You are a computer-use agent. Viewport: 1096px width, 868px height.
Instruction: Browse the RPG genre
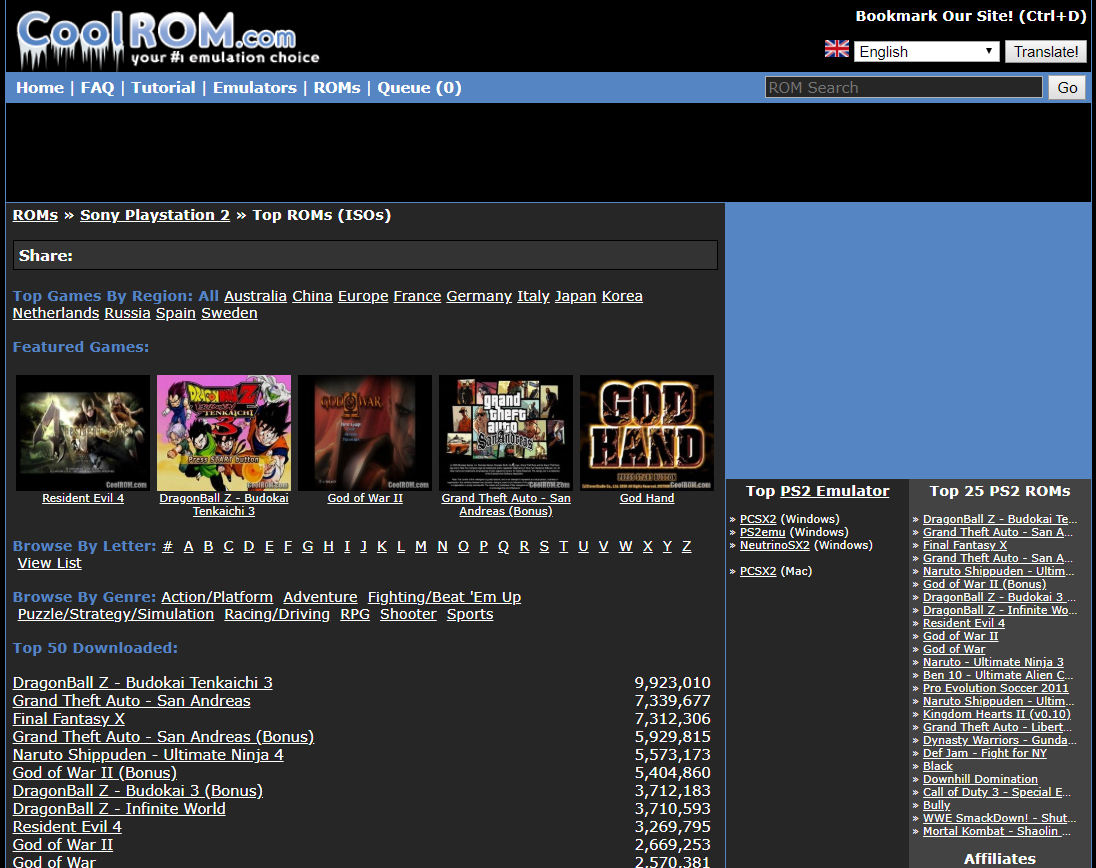pos(355,614)
